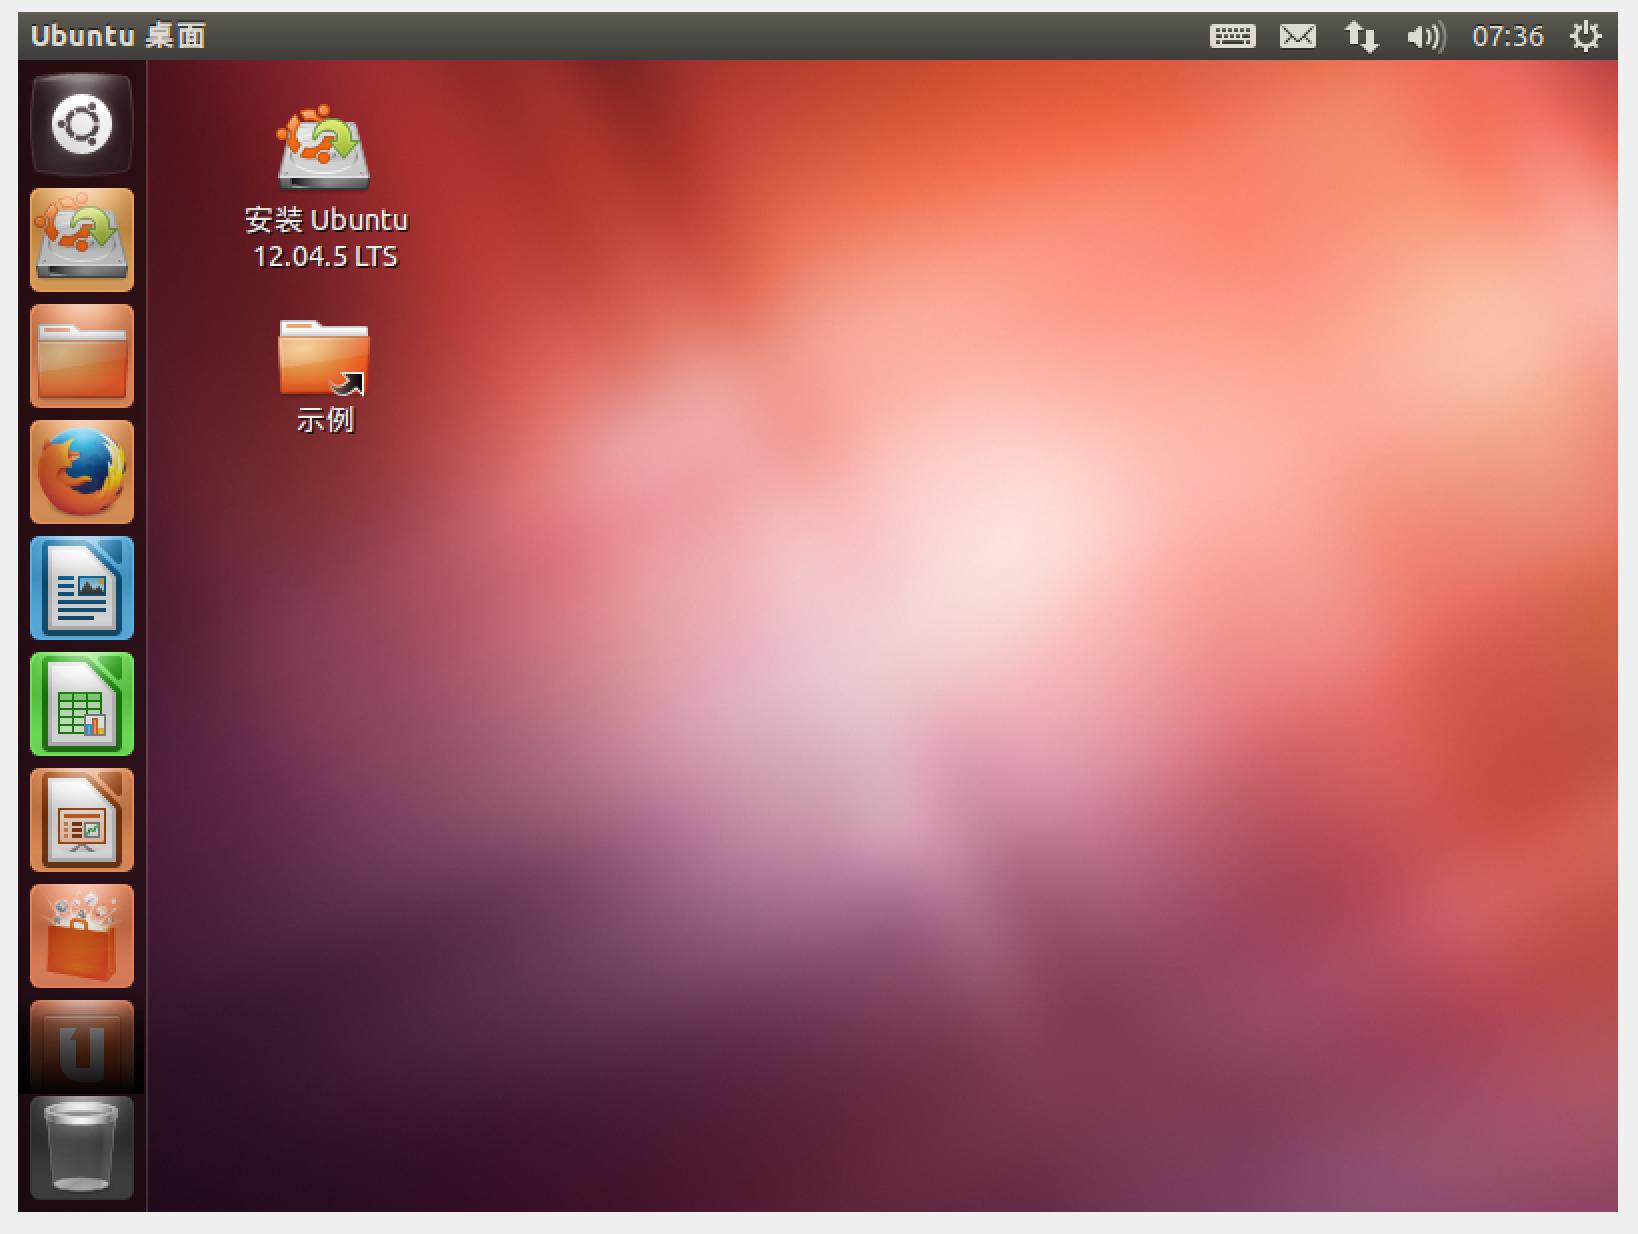Image resolution: width=1638 pixels, height=1234 pixels.
Task: Open the Ubuntu Dash home launcher
Action: 82,125
